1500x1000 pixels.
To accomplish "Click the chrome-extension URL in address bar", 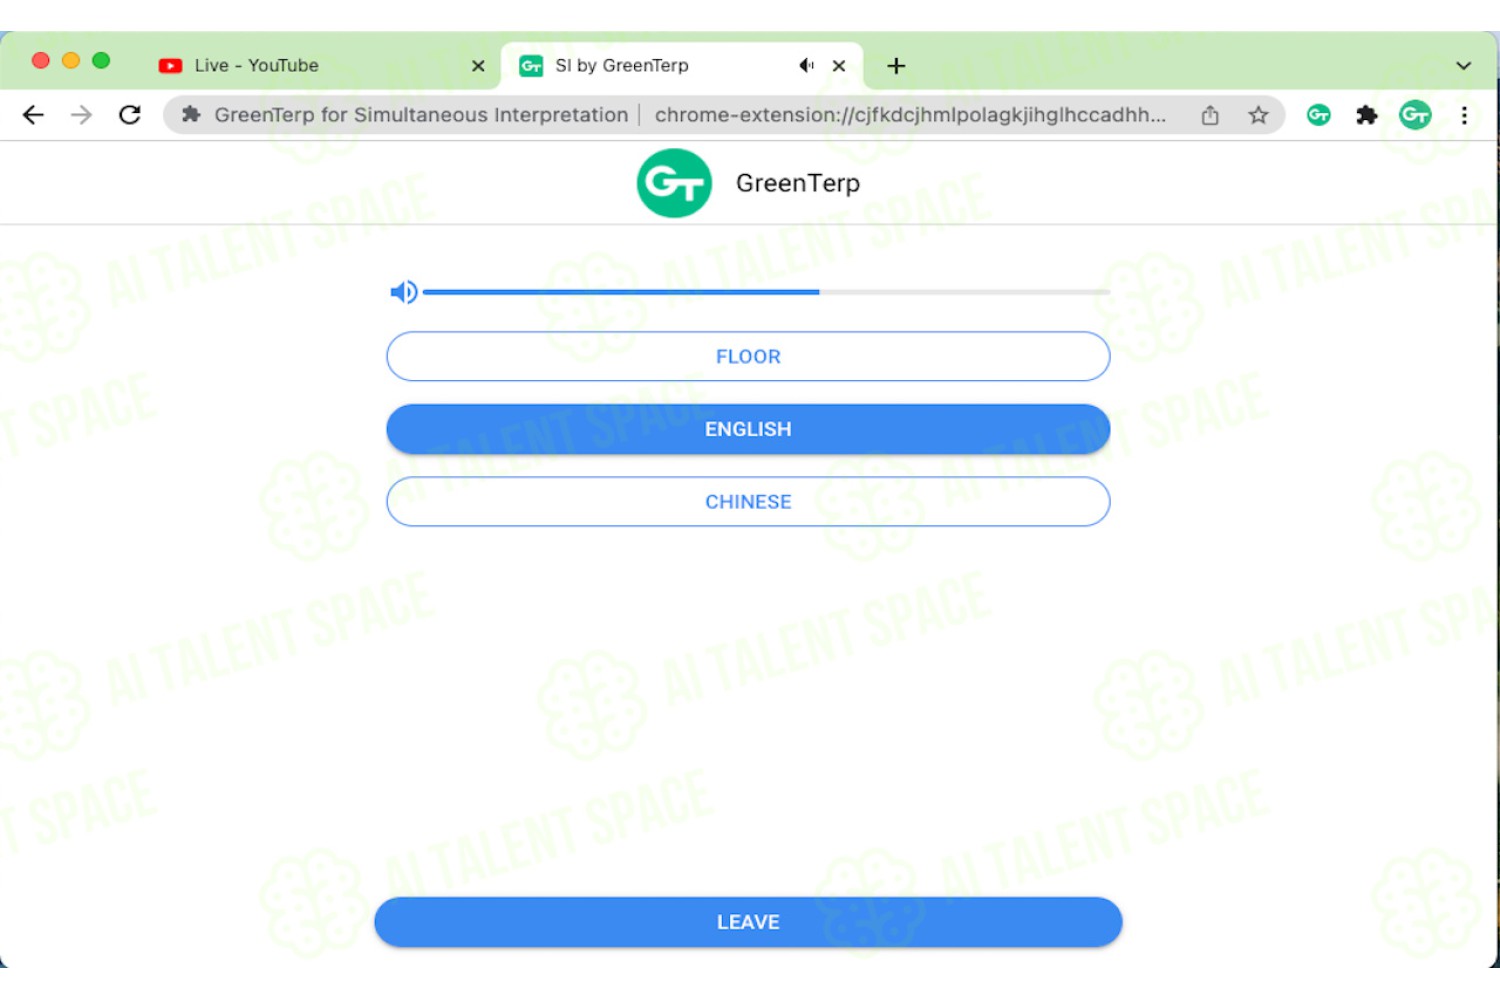I will point(910,115).
